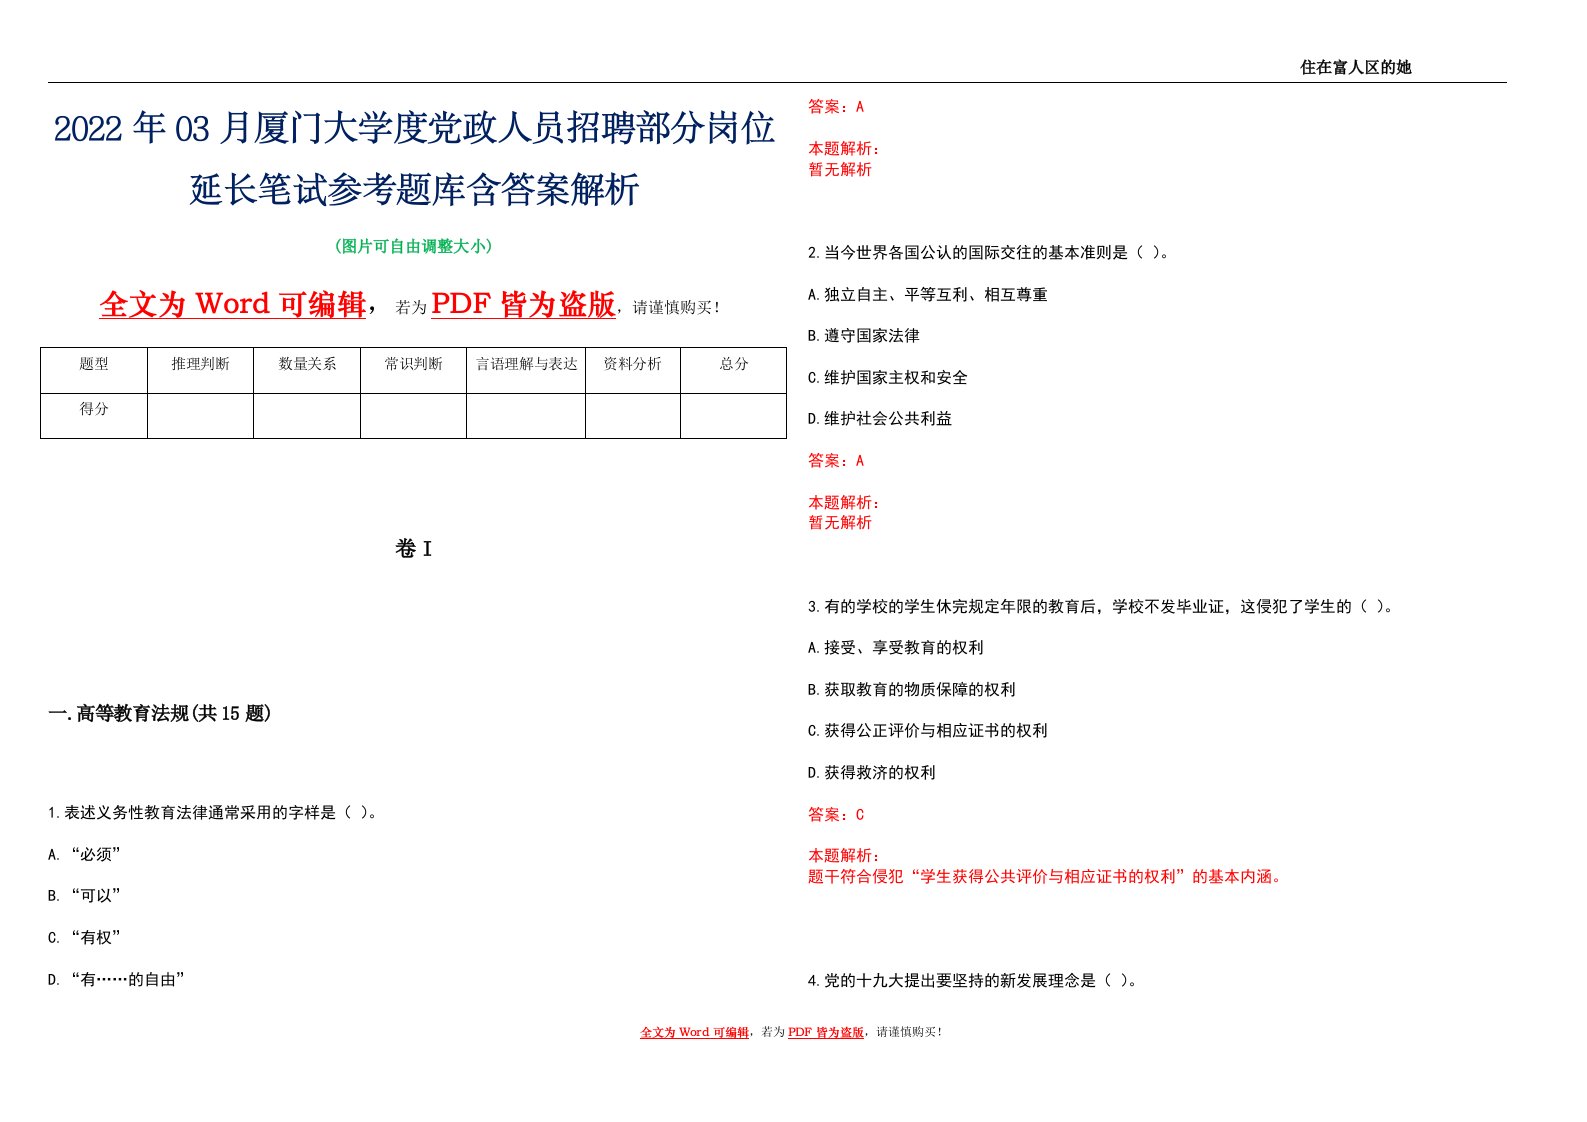Select title second line 延长笔试参考题库含答案解析
The image size is (1587, 1122).
point(414,189)
